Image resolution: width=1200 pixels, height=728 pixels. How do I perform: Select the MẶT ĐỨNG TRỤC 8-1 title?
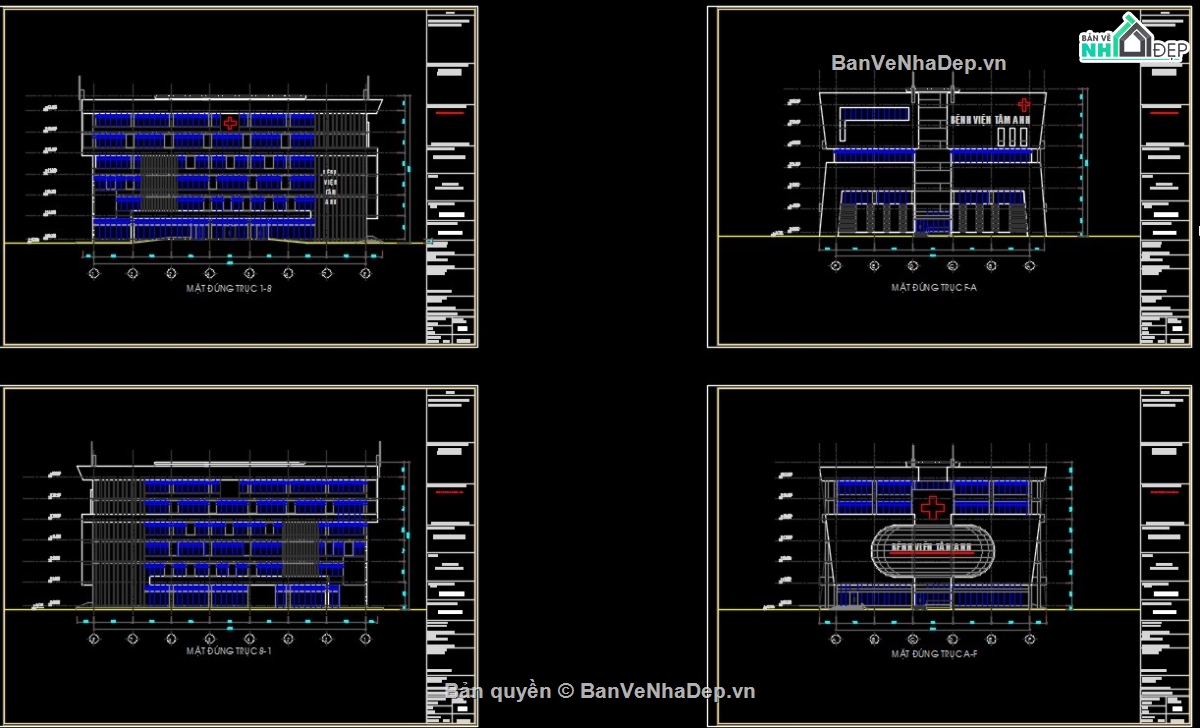tap(228, 651)
